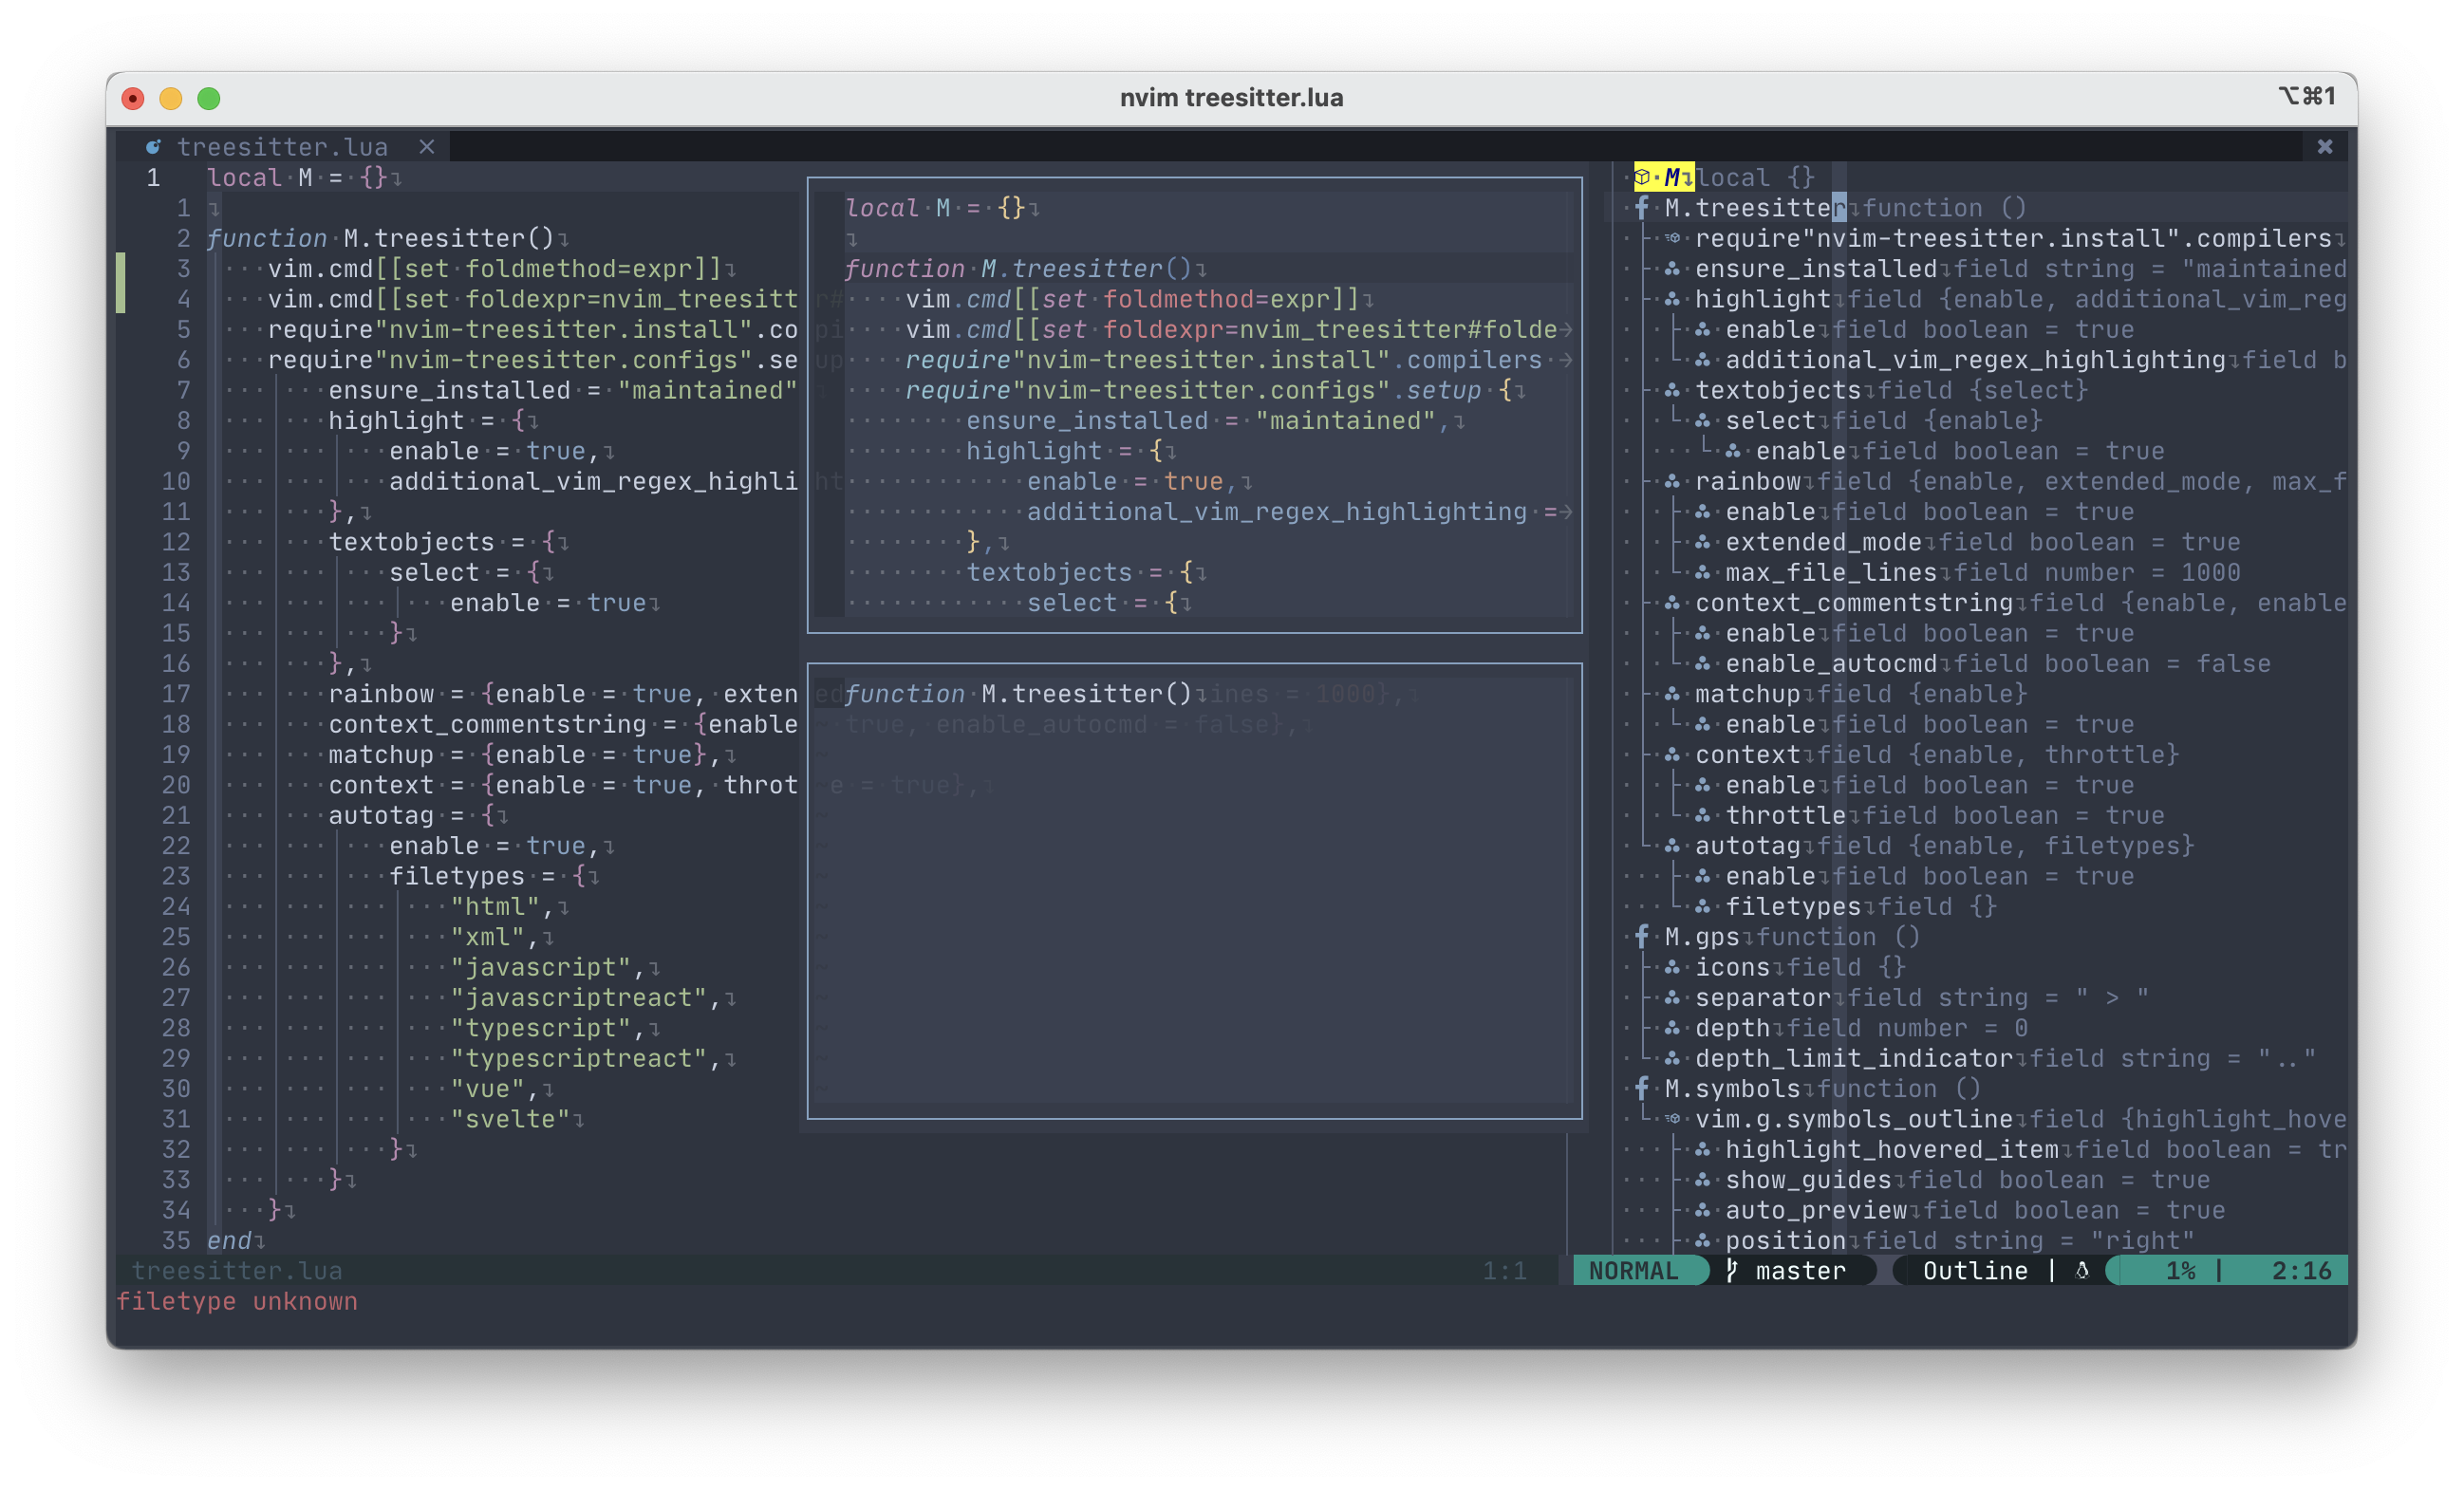Click the field icon next to rainbow
The image size is (2464, 1490).
pyautogui.click(x=1674, y=481)
